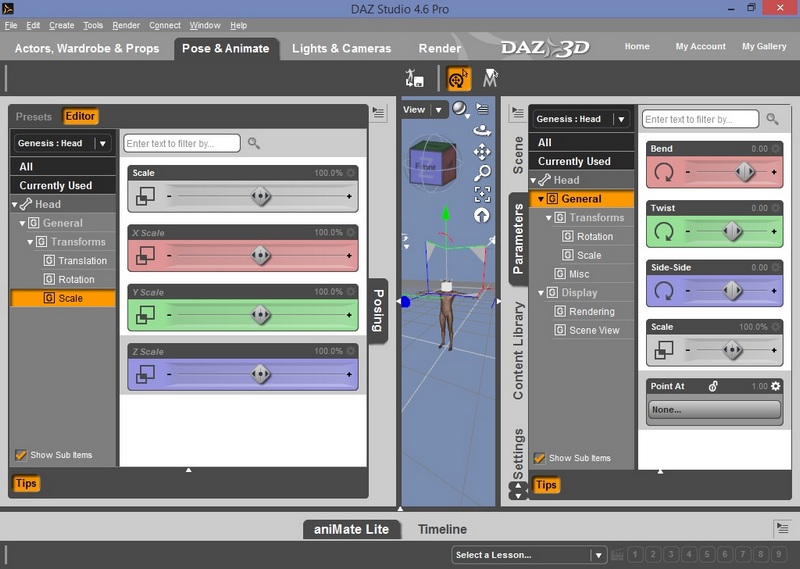Open the Timeline tab
Image resolution: width=800 pixels, height=569 pixels.
tap(442, 529)
